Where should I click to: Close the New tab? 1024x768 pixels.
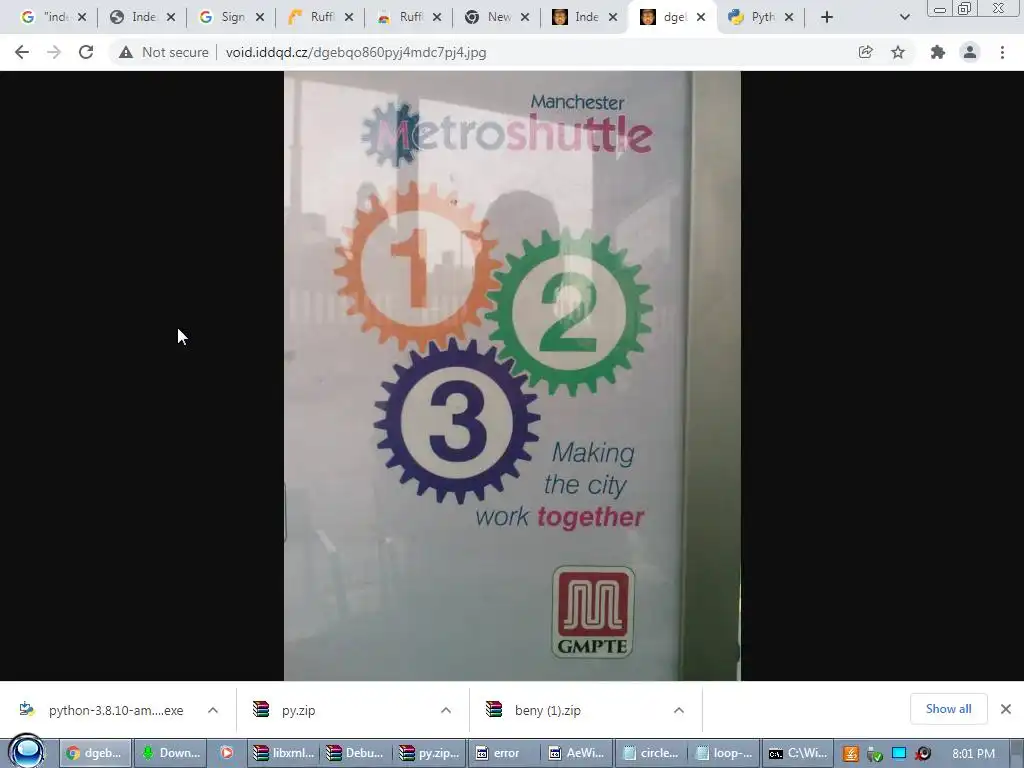coord(524,17)
